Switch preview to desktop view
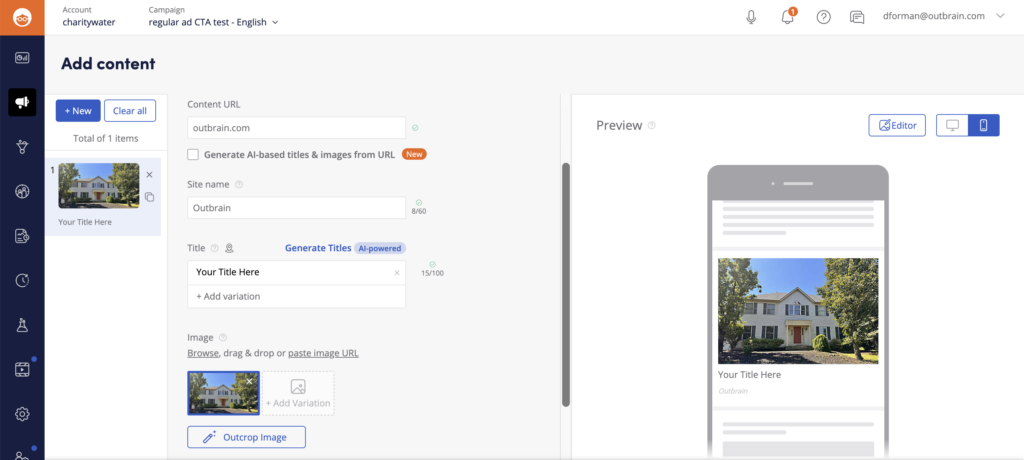Image resolution: width=1024 pixels, height=460 pixels. (952, 125)
